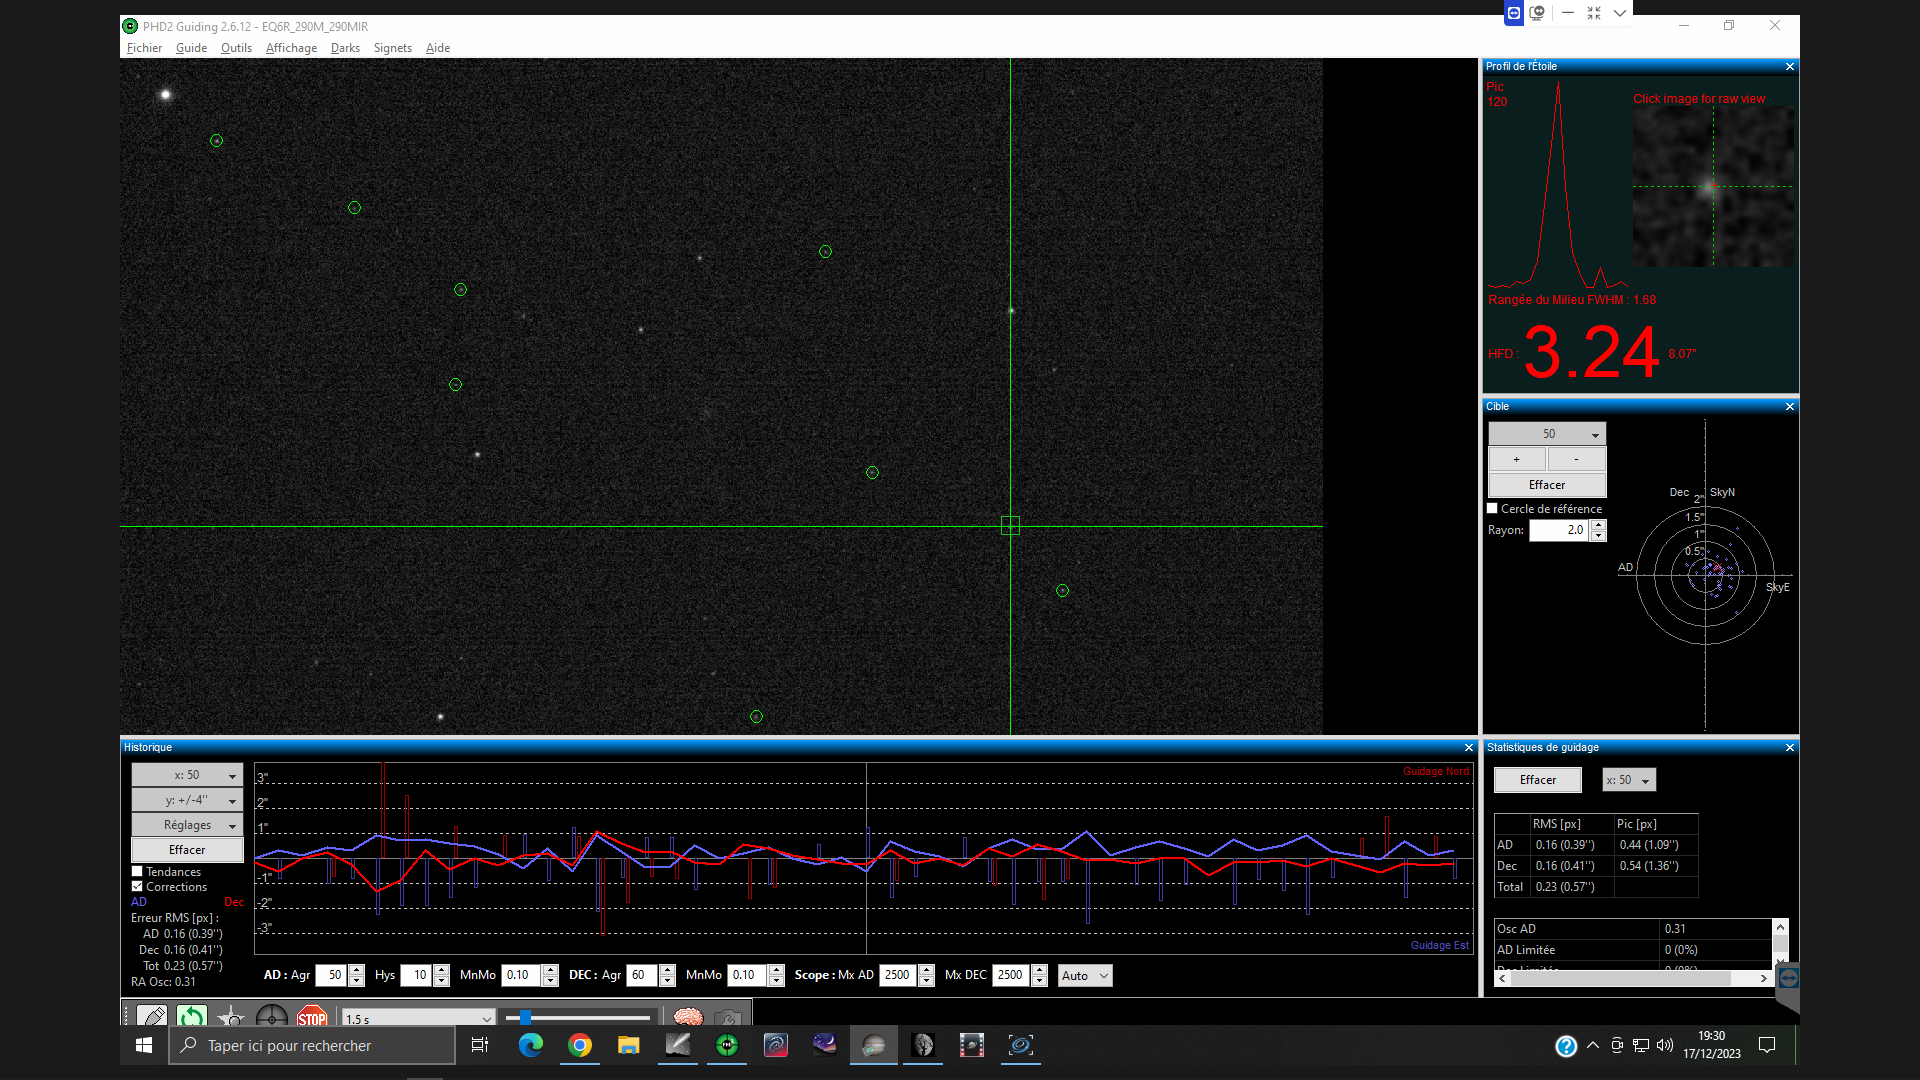Image resolution: width=1920 pixels, height=1080 pixels.
Task: Open the notification center icon
Action: coord(1767,1045)
